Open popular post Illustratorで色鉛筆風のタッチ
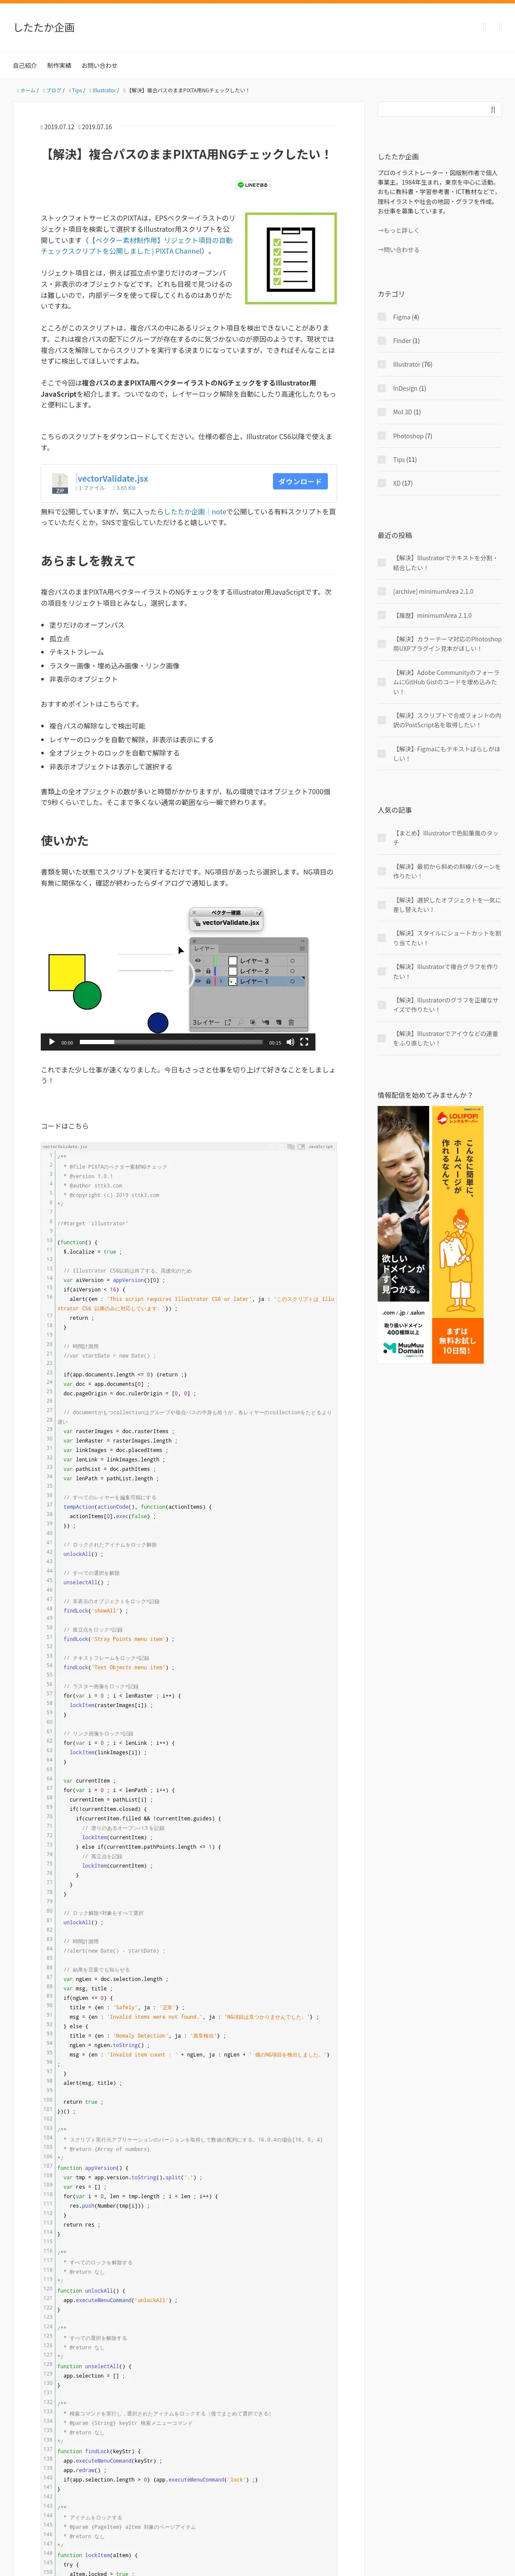This screenshot has width=515, height=2576. 446,838
